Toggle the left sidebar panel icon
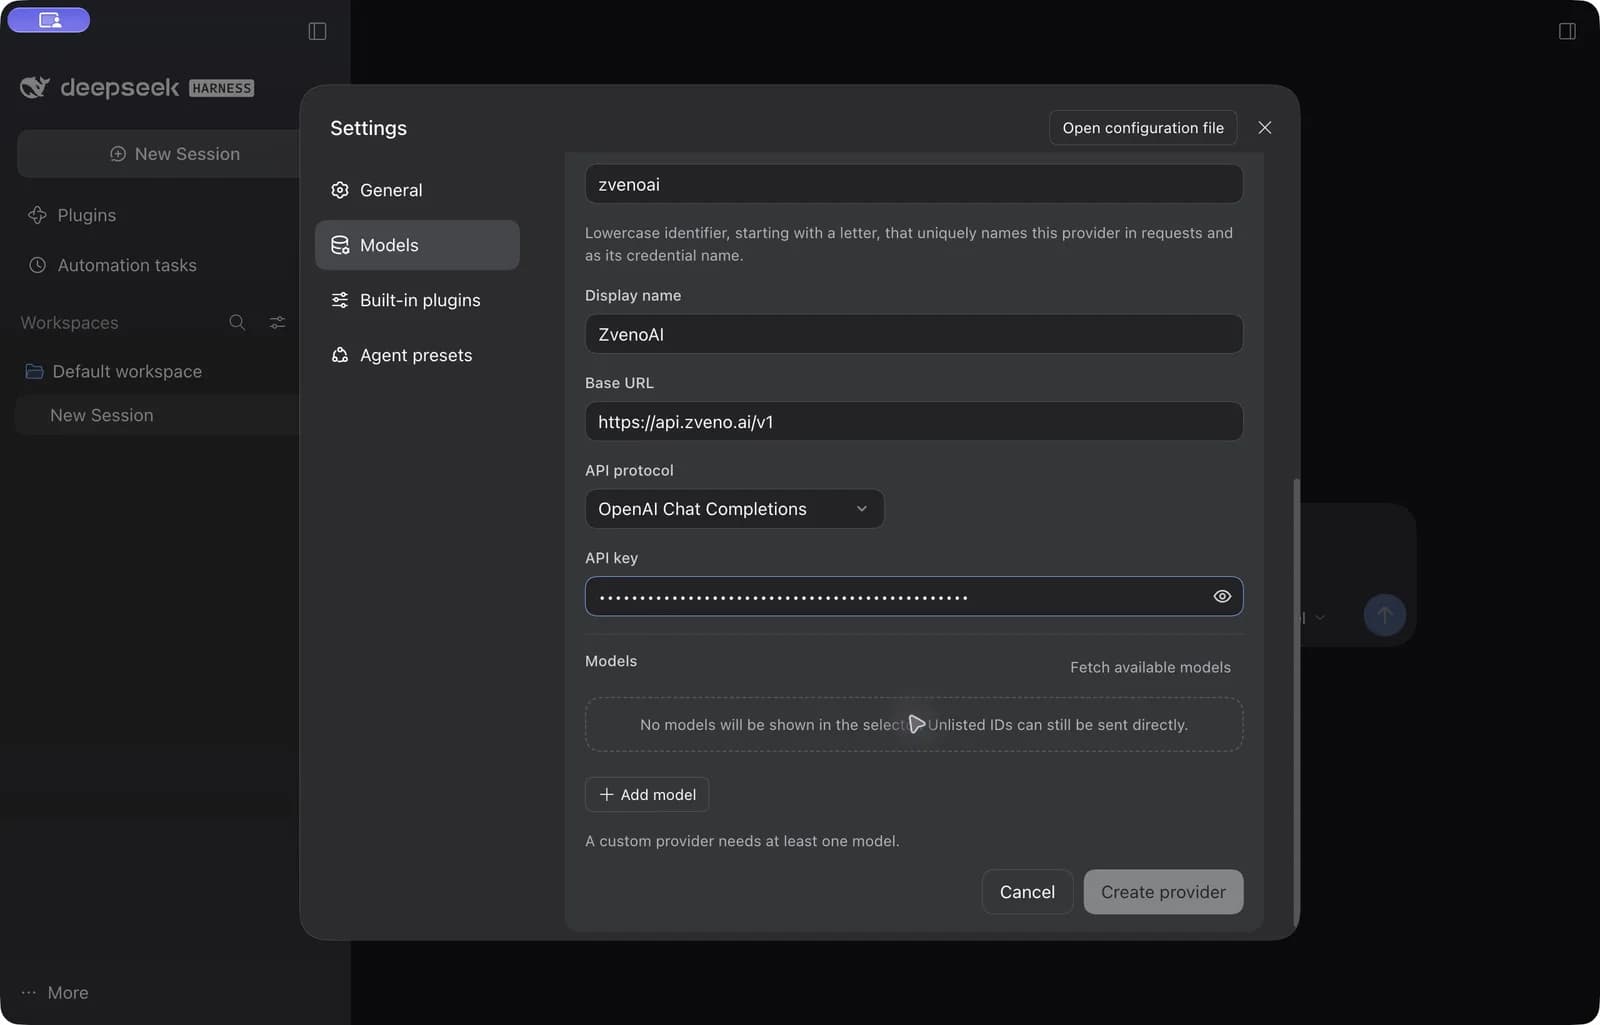Viewport: 1600px width, 1025px height. point(317,31)
